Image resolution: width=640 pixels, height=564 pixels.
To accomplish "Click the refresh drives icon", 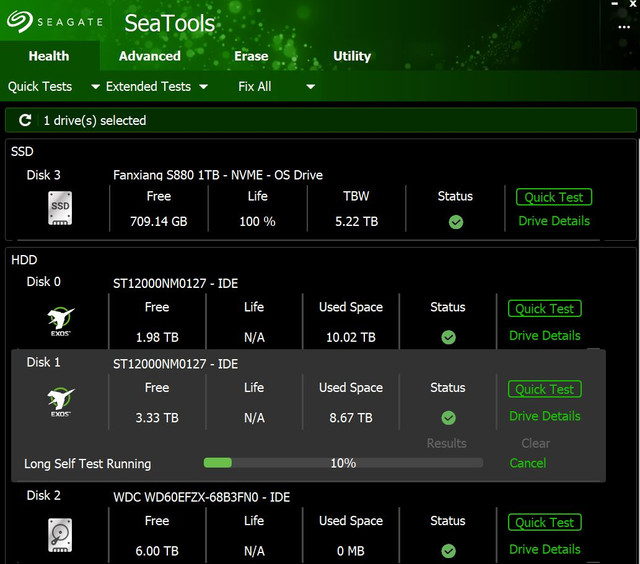I will (x=25, y=120).
